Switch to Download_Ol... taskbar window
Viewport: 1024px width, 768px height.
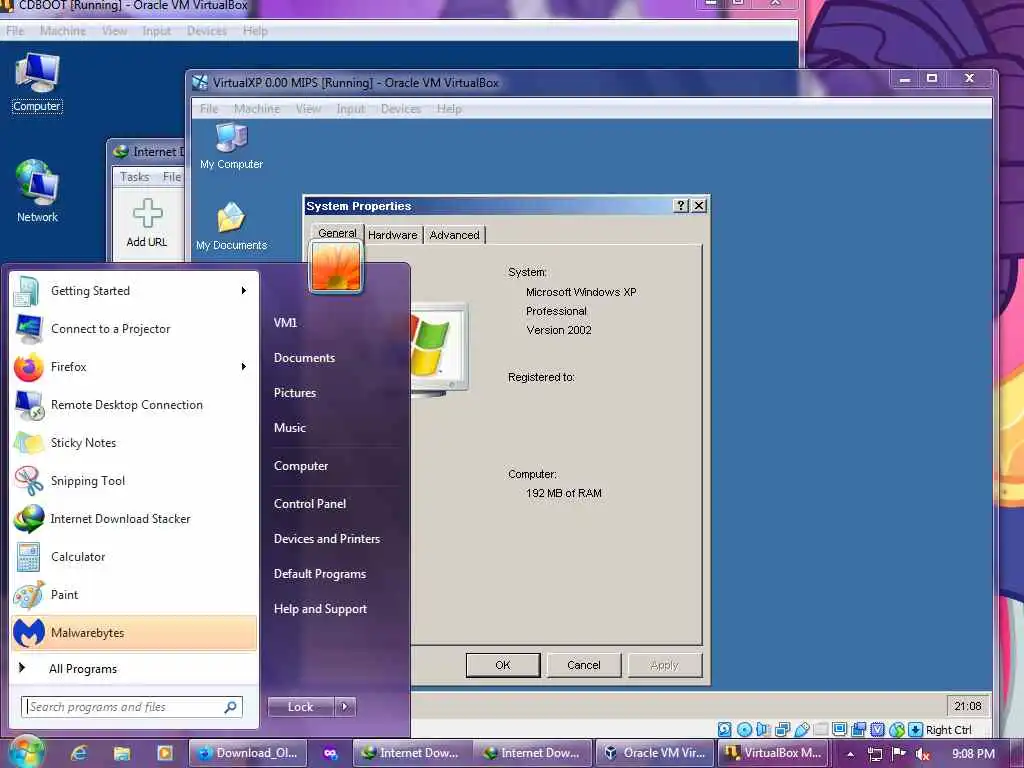pyautogui.click(x=248, y=753)
